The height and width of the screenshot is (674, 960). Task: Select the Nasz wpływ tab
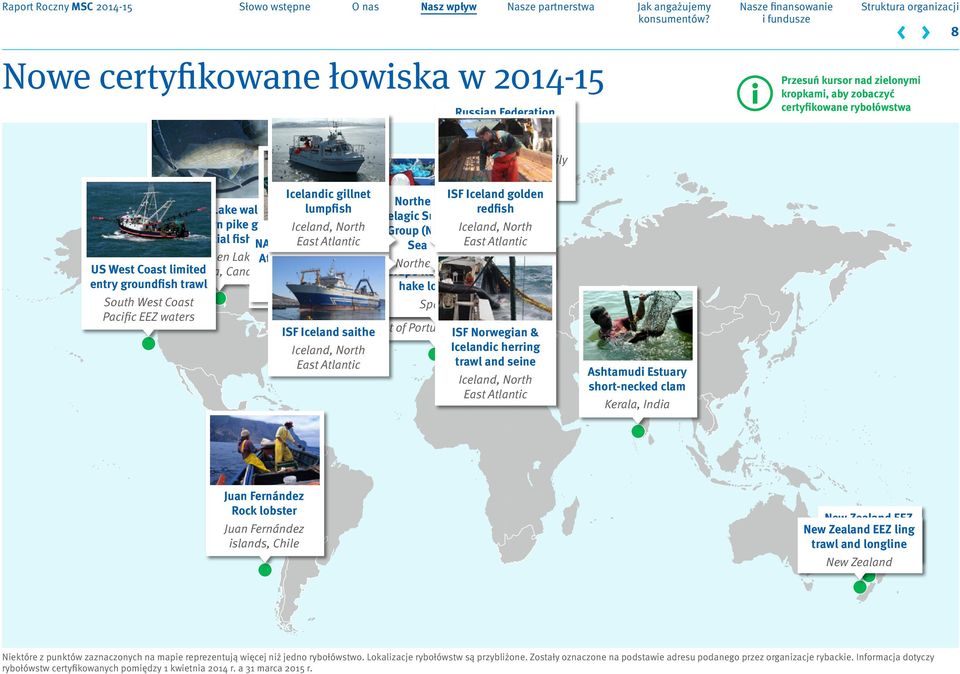coord(449,7)
